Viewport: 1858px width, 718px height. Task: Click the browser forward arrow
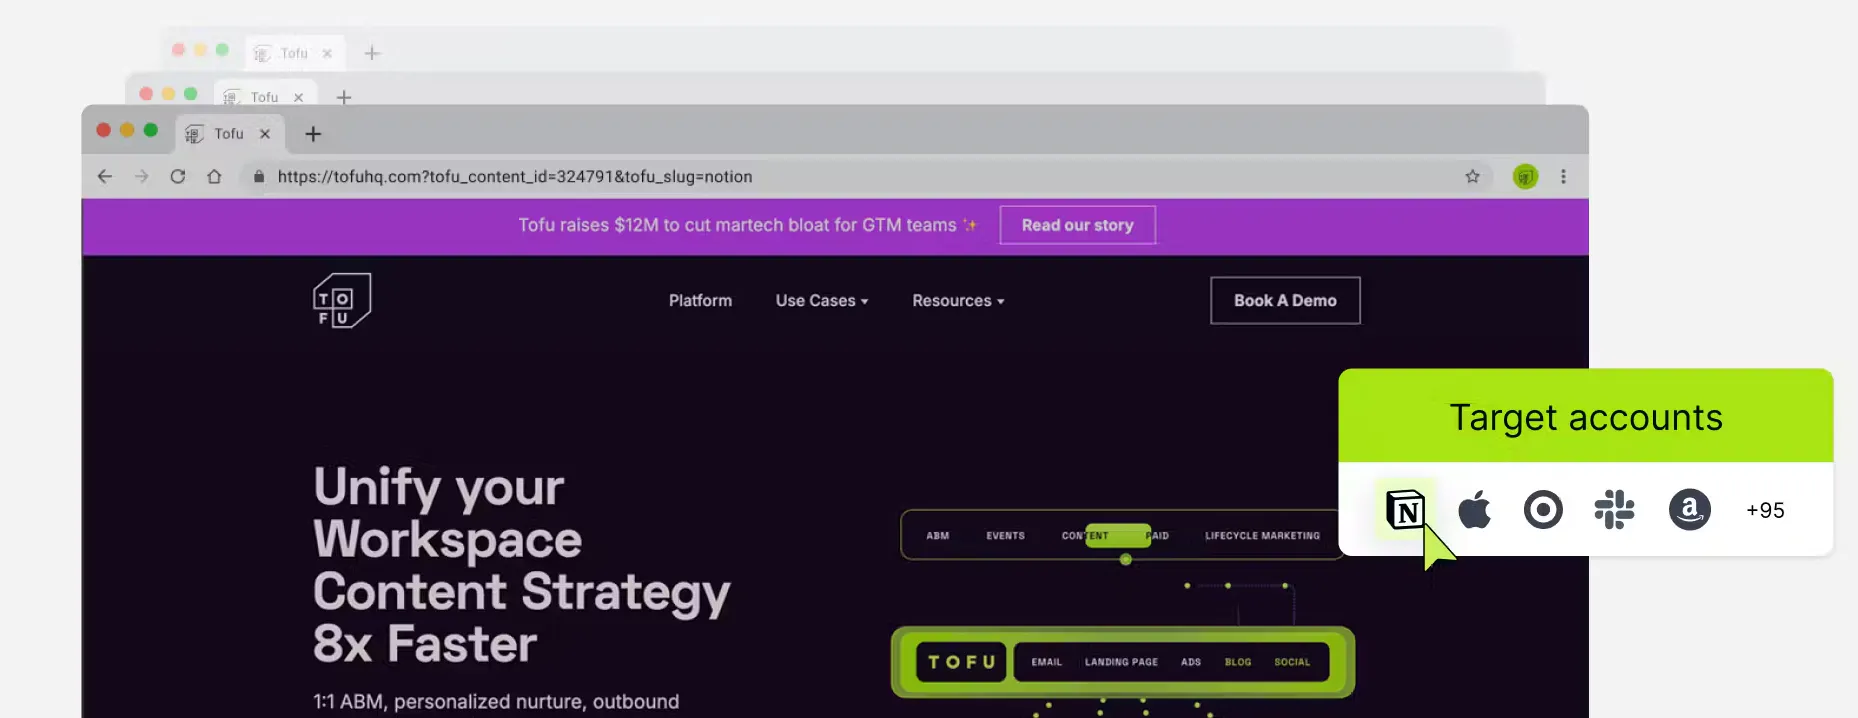coord(141,176)
